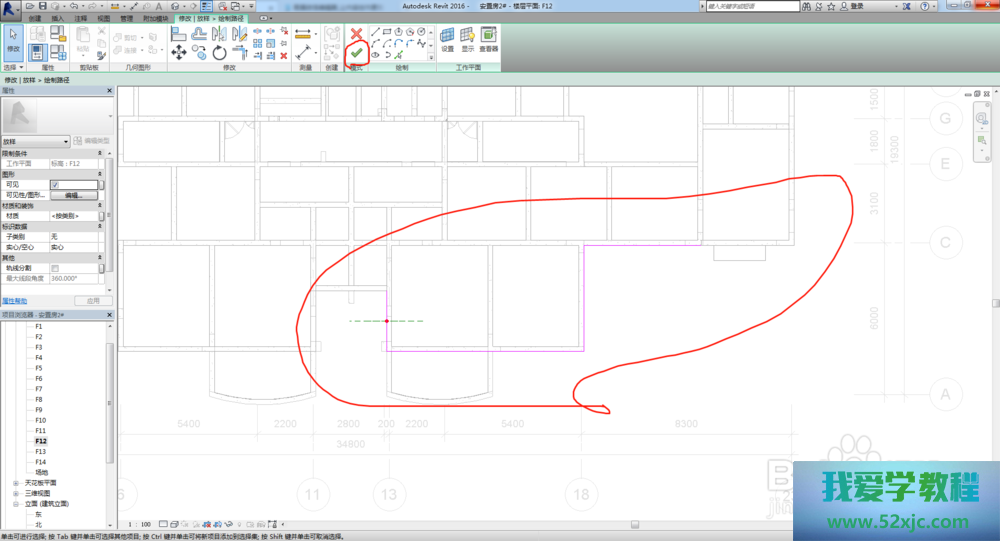The width and height of the screenshot is (1000, 541).
Task: Select F13 in the project browser
Action: pos(40,451)
